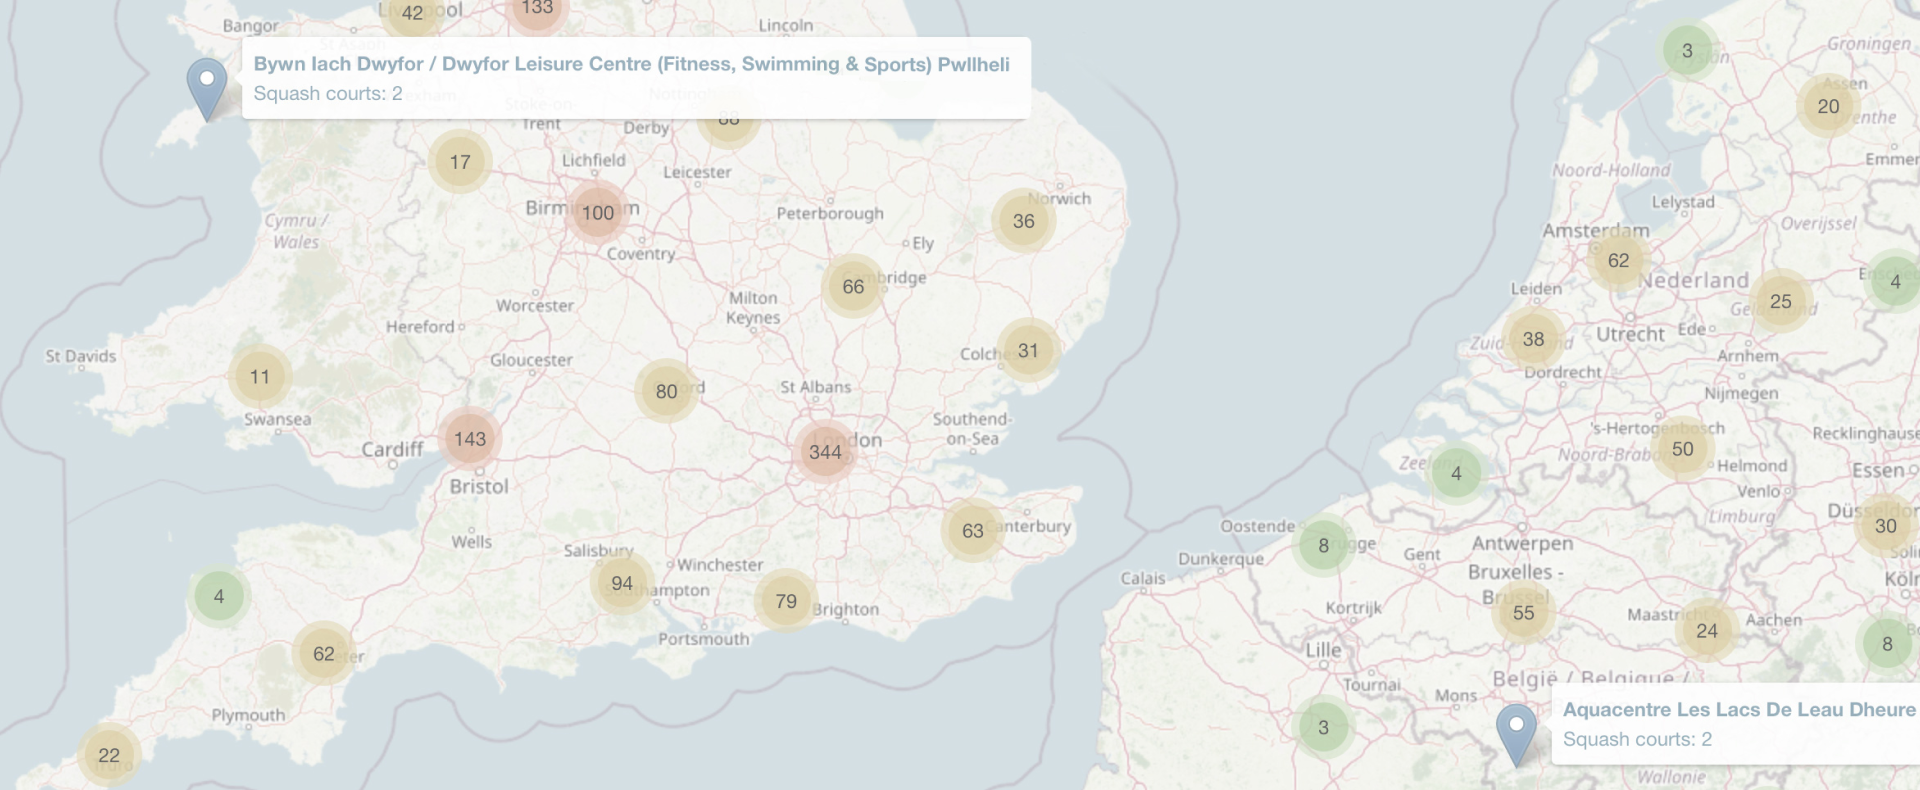Viewport: 1920px width, 790px height.
Task: Click the map pin marker at Pwllheli
Action: click(x=207, y=87)
